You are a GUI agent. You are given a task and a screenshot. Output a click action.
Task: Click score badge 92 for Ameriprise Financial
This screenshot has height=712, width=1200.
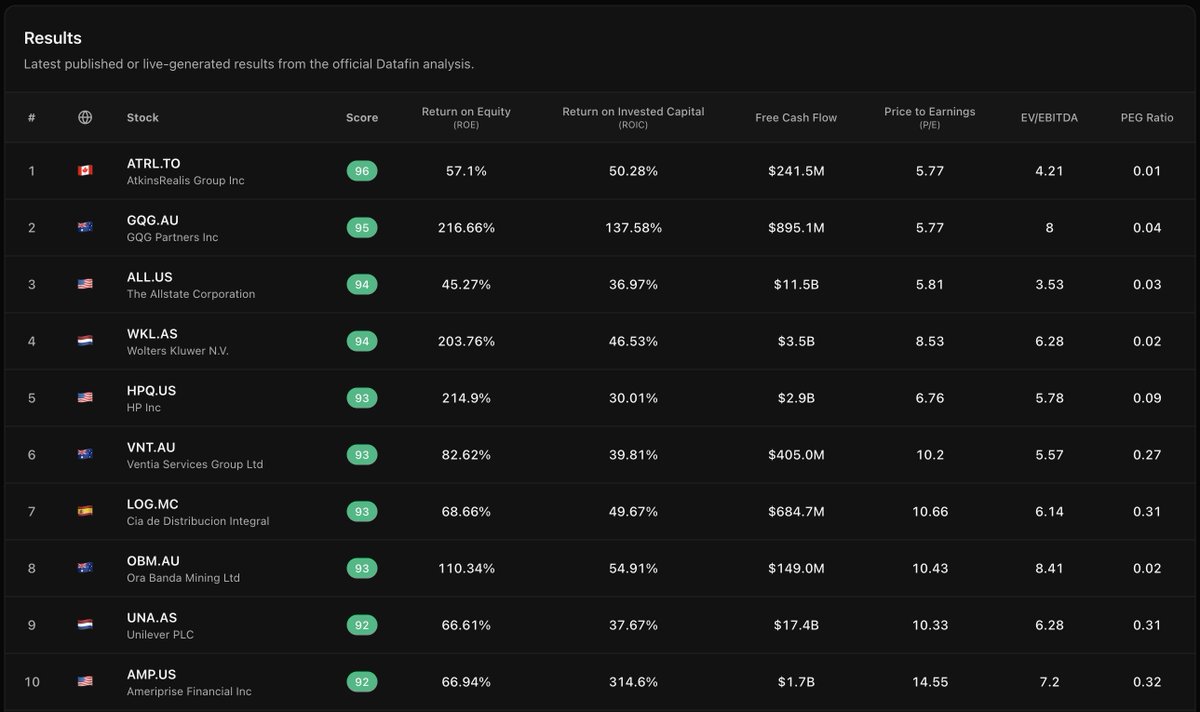[x=362, y=682]
